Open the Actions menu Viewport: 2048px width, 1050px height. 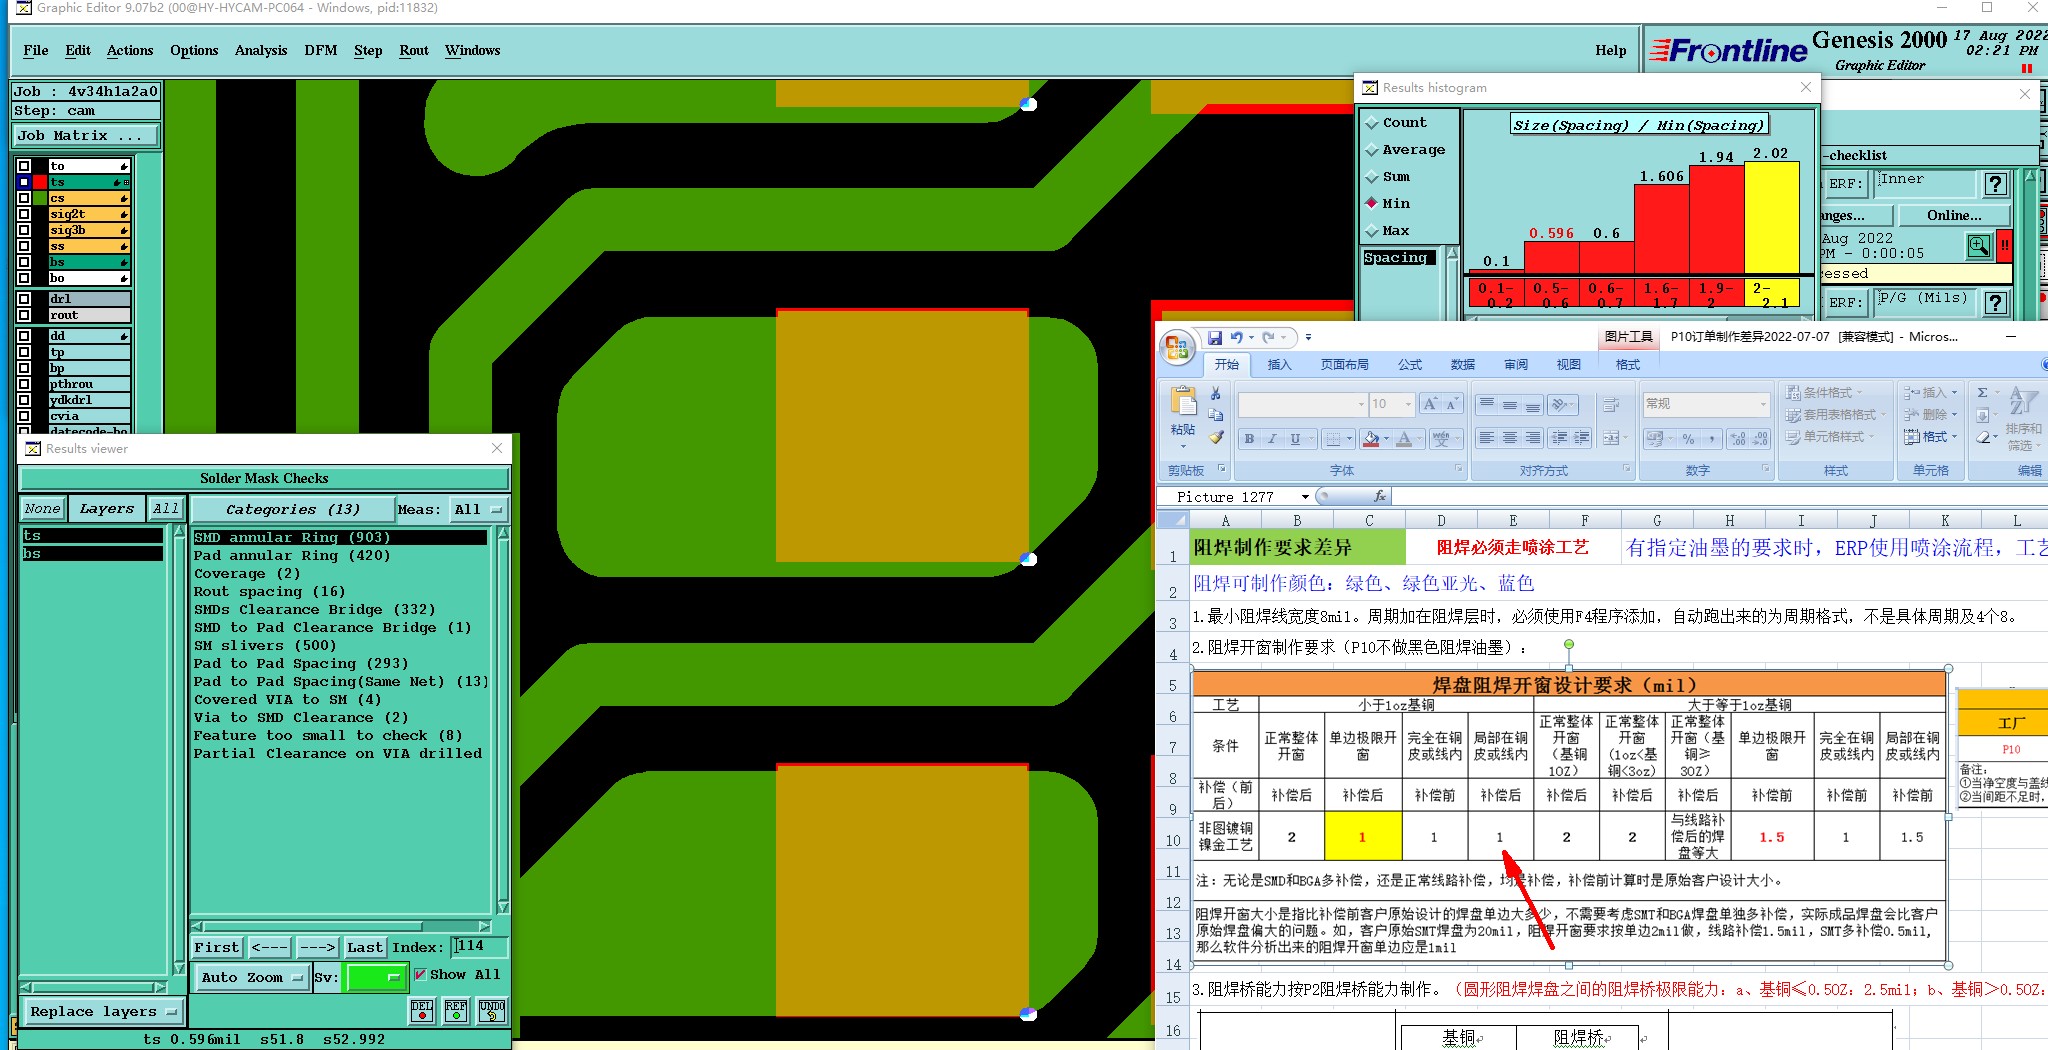pos(130,50)
